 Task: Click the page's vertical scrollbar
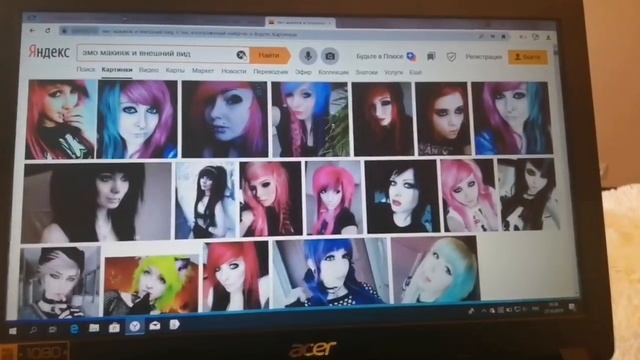pyautogui.click(x=555, y=51)
